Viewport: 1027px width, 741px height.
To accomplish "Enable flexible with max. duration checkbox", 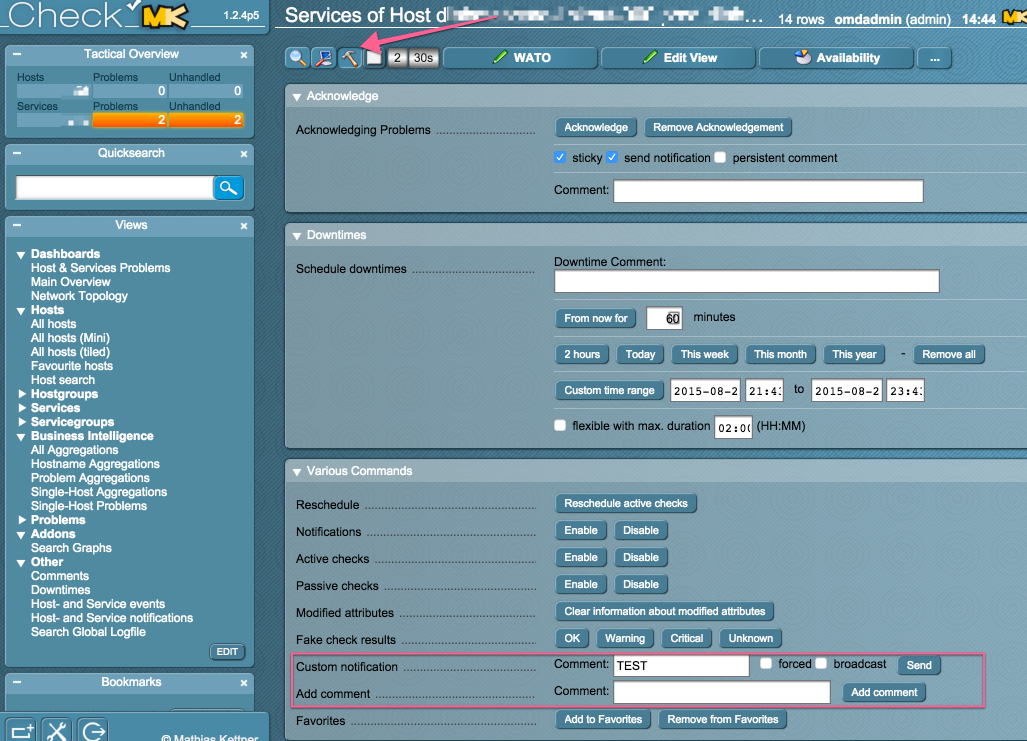I will pos(560,425).
